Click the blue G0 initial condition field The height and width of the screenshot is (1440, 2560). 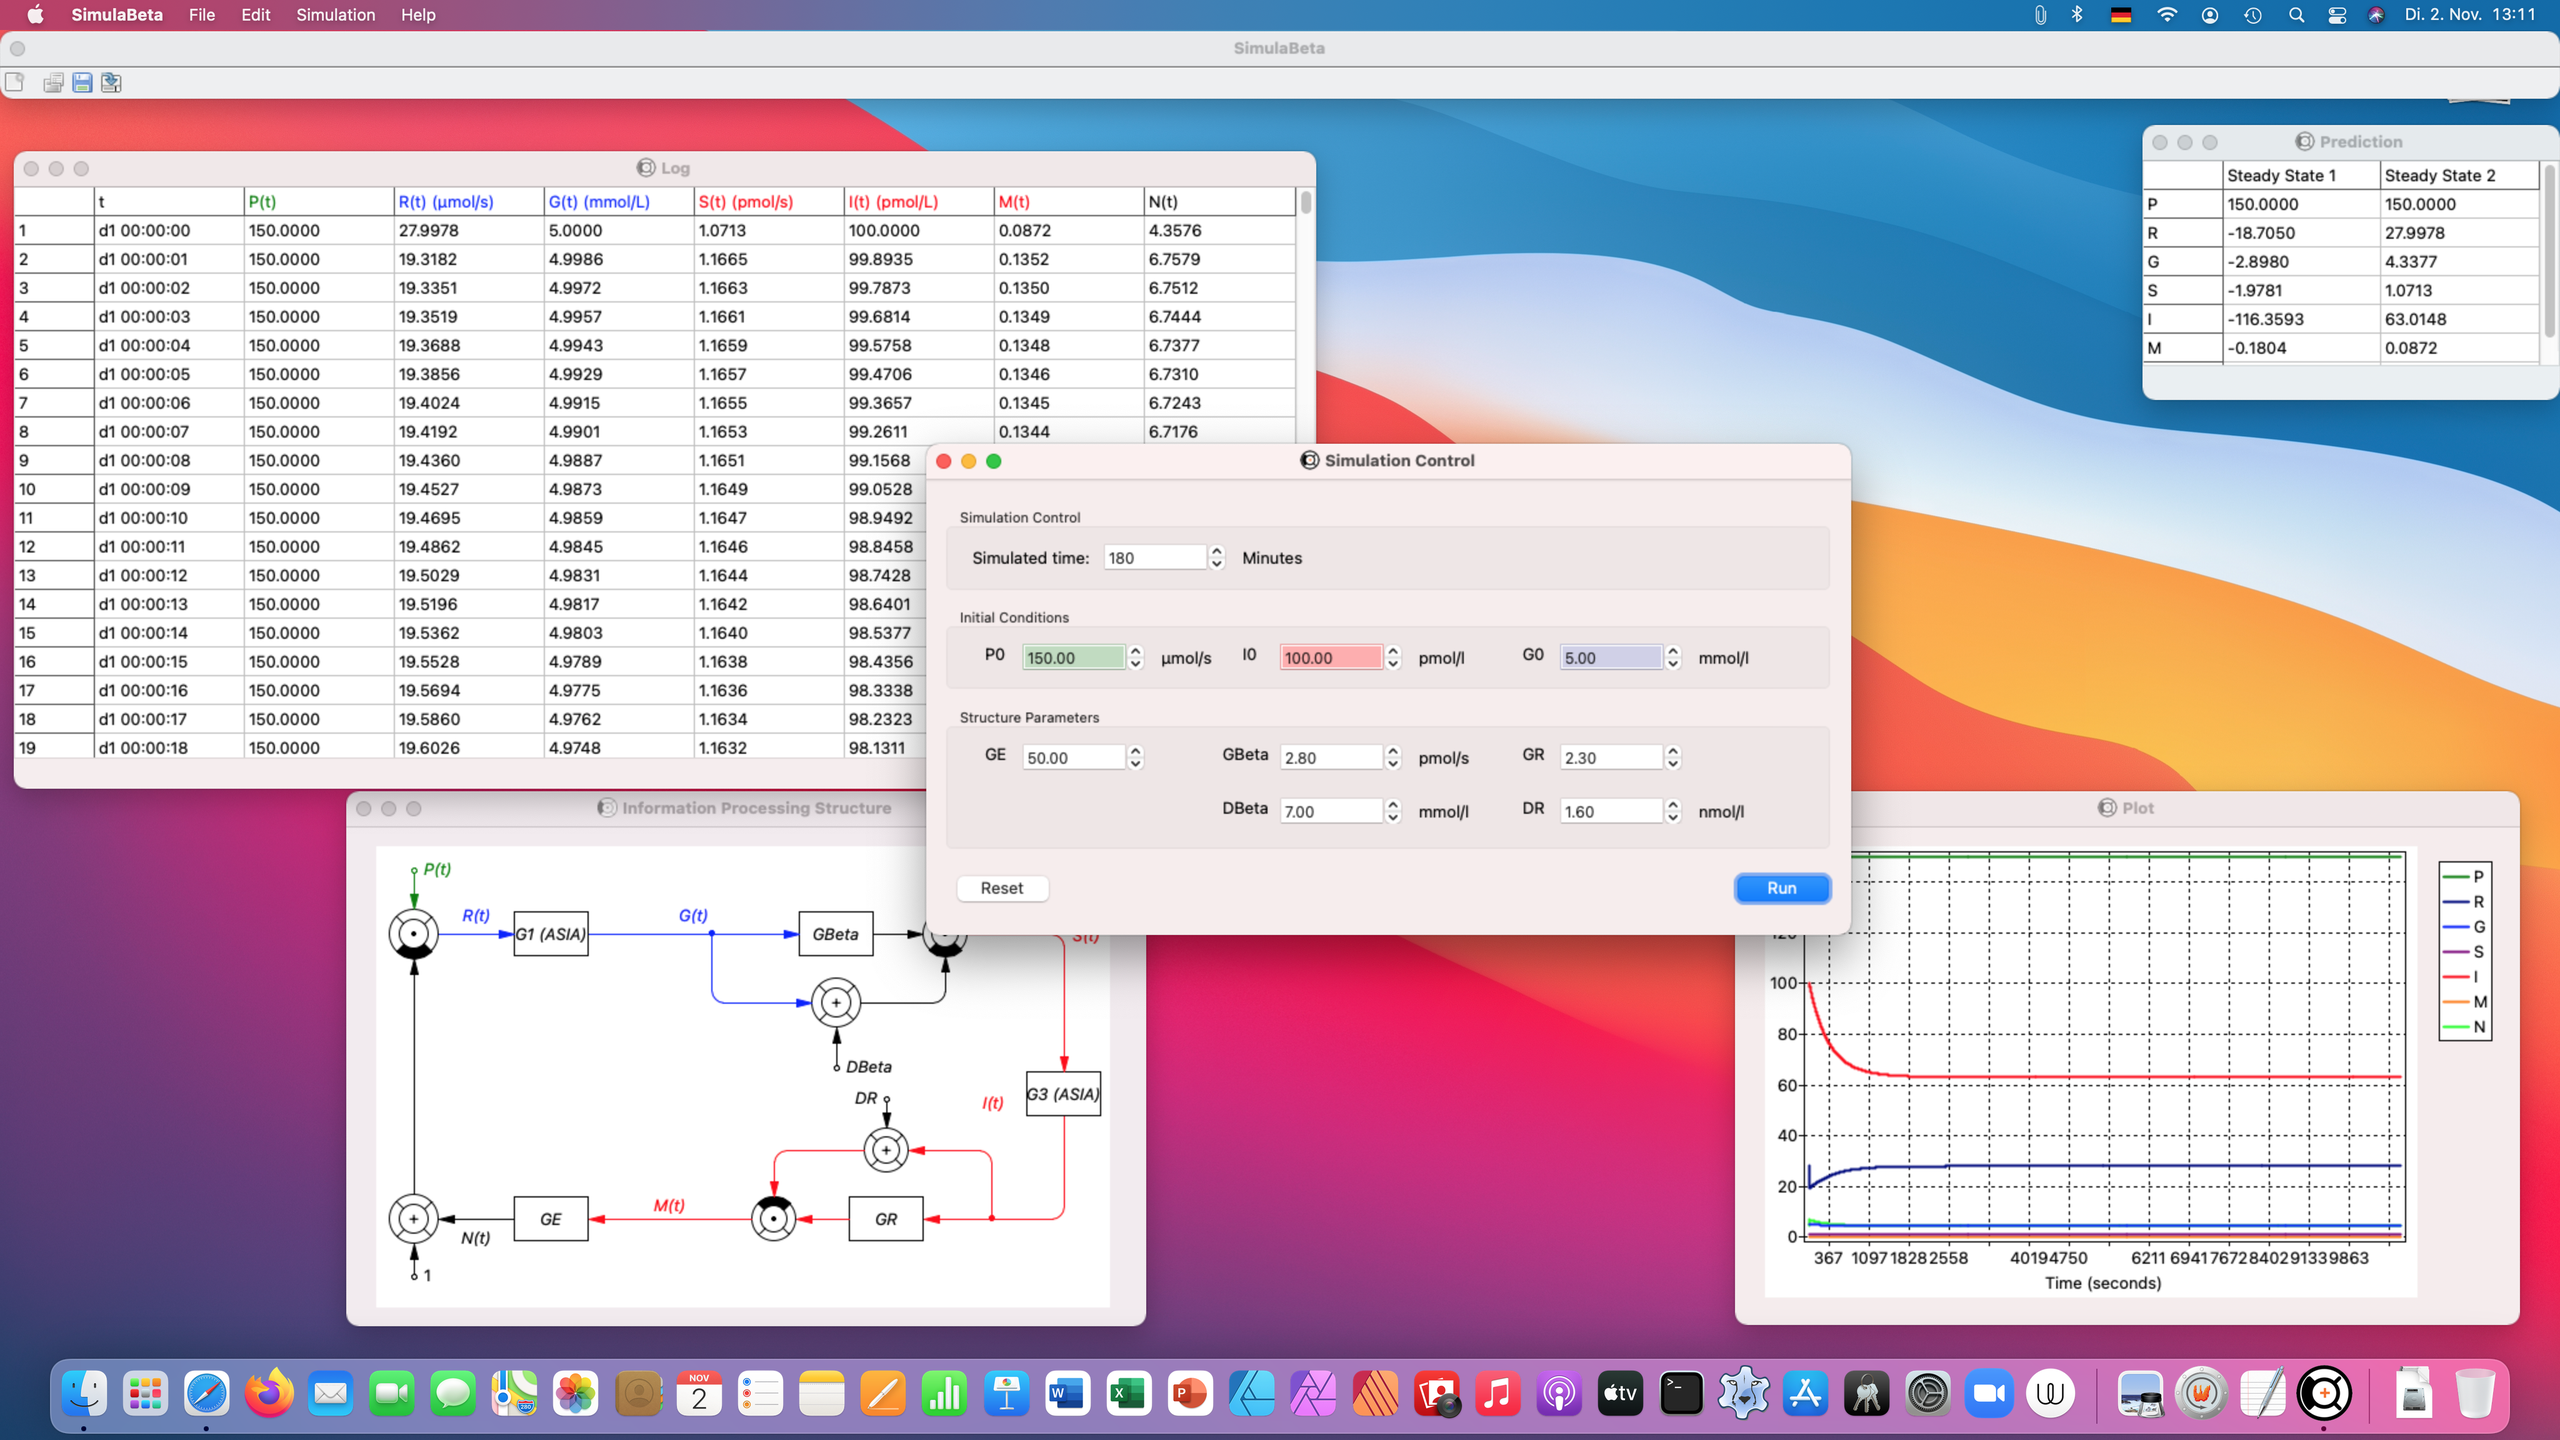point(1611,658)
